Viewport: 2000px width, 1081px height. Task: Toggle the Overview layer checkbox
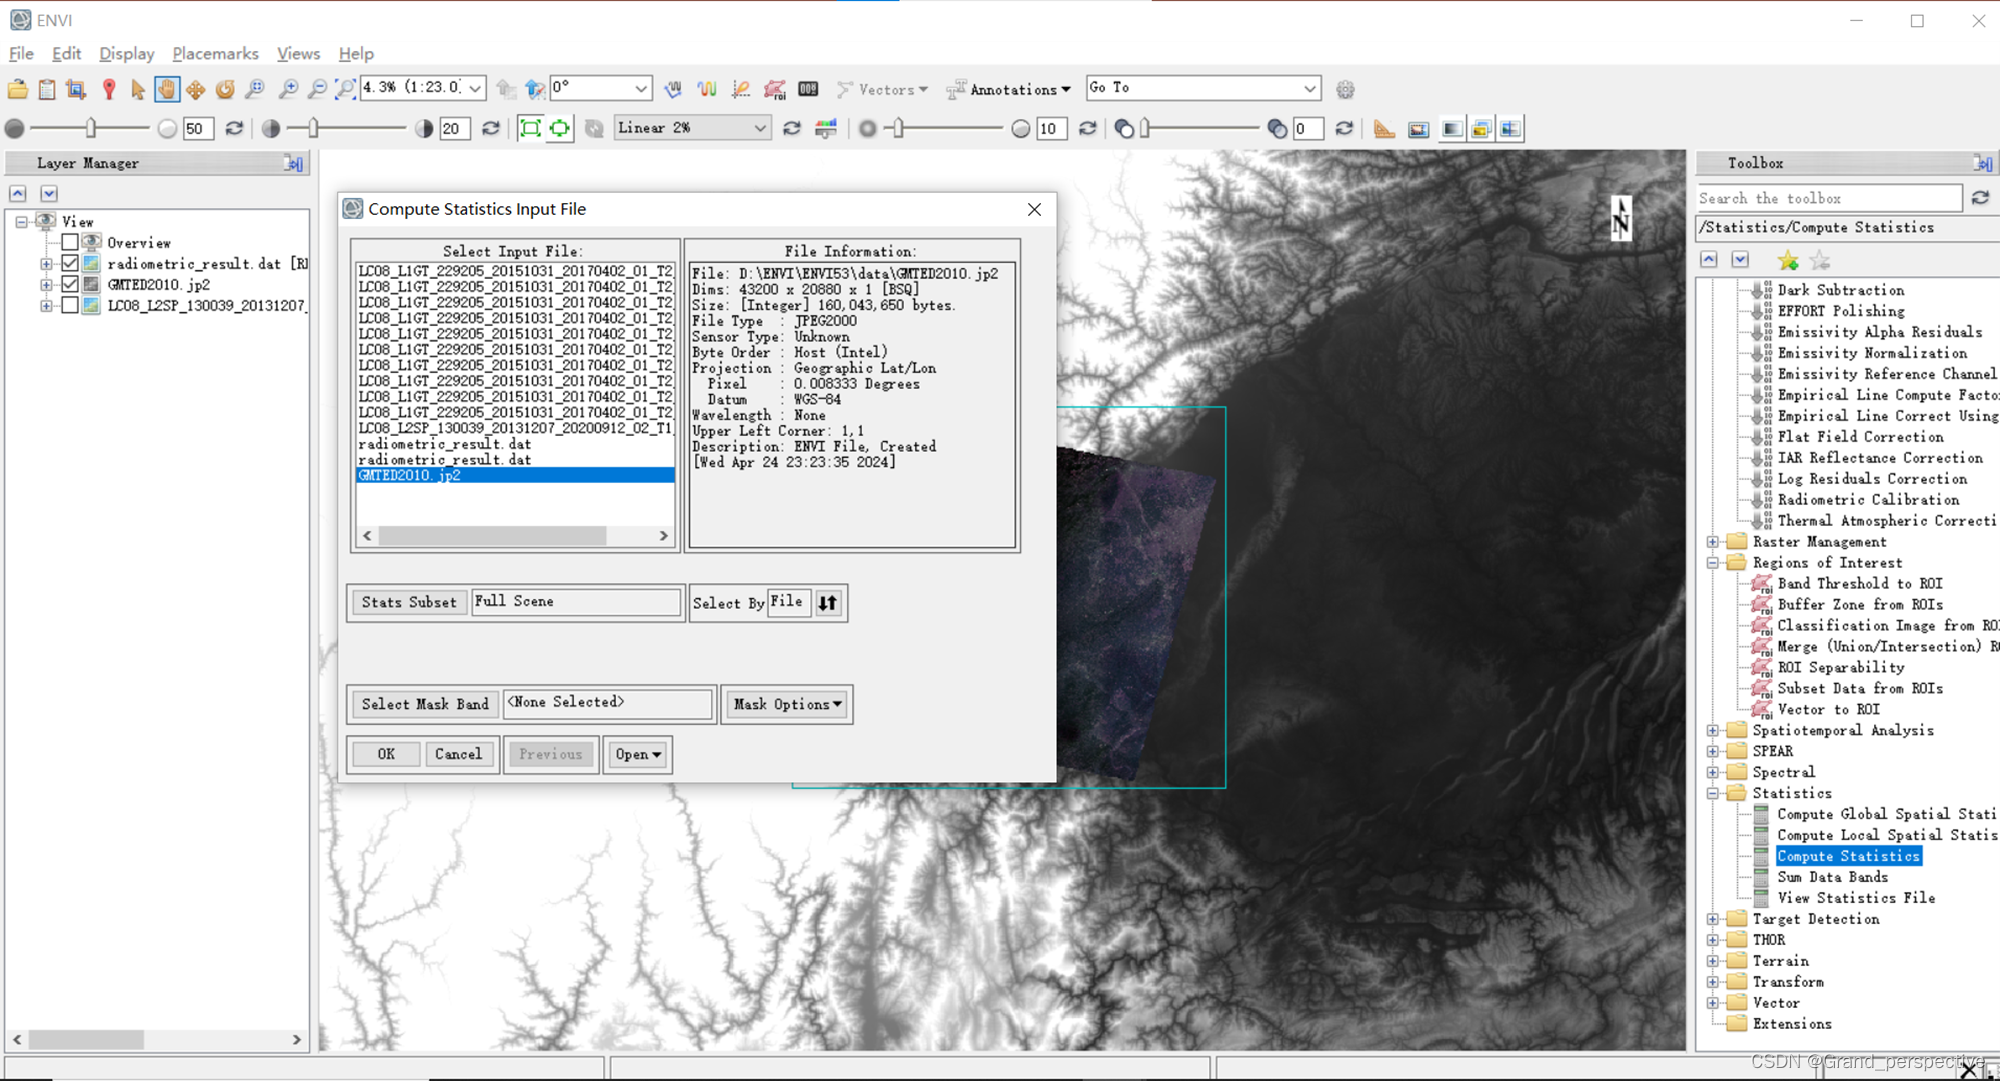(70, 242)
